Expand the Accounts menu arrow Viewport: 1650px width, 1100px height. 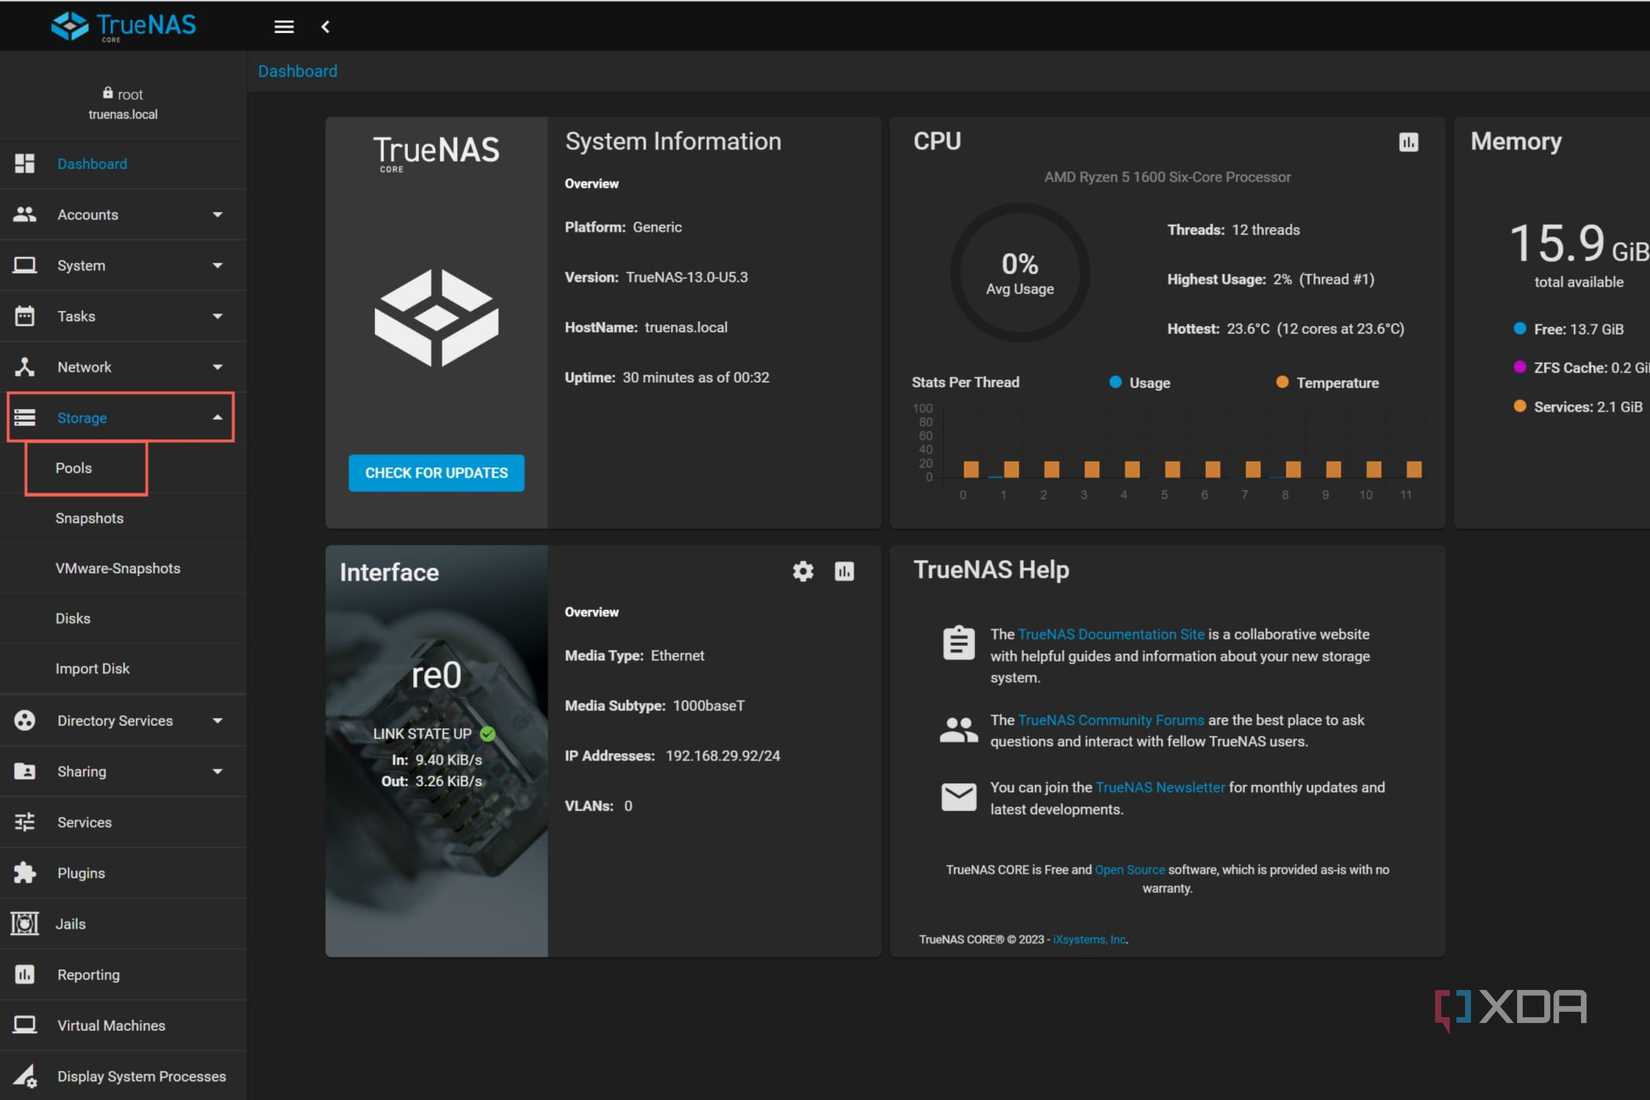pos(217,214)
